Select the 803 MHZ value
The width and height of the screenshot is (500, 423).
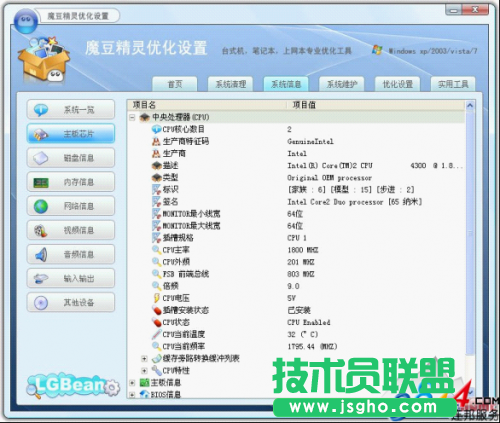(301, 274)
